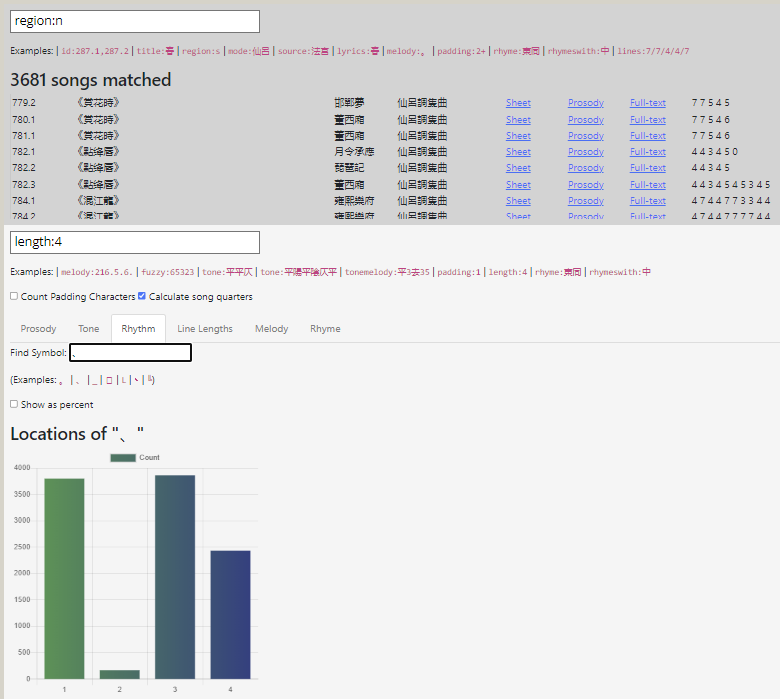Click Sheet link for song 782.3

point(518,185)
